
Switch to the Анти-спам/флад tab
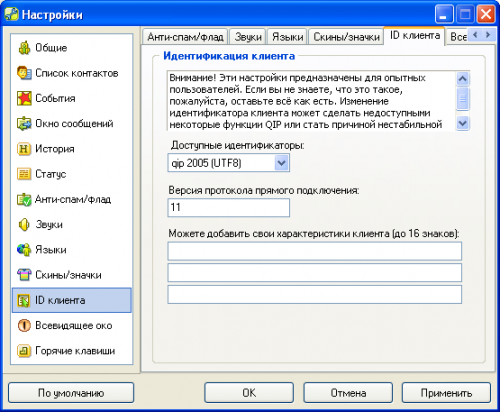tap(185, 37)
